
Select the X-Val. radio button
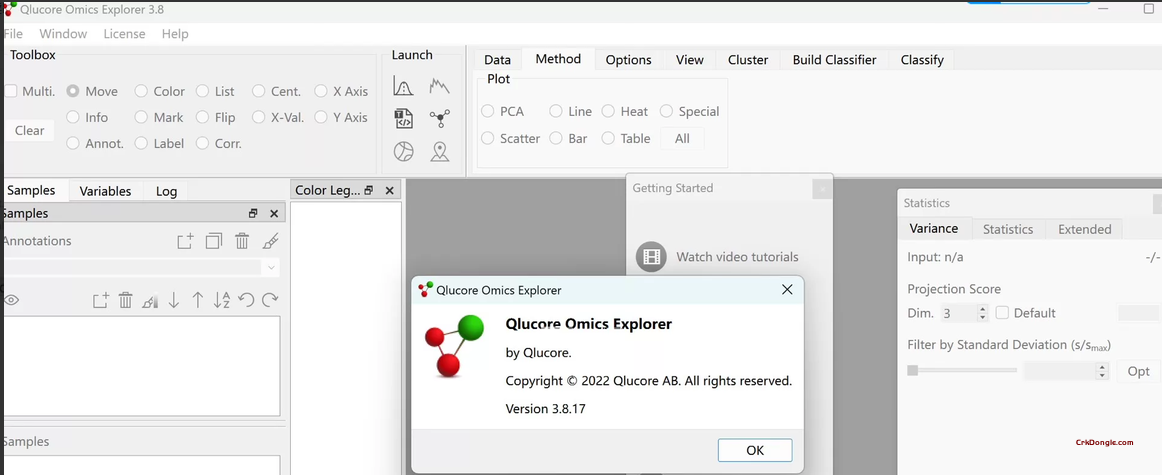click(x=259, y=117)
